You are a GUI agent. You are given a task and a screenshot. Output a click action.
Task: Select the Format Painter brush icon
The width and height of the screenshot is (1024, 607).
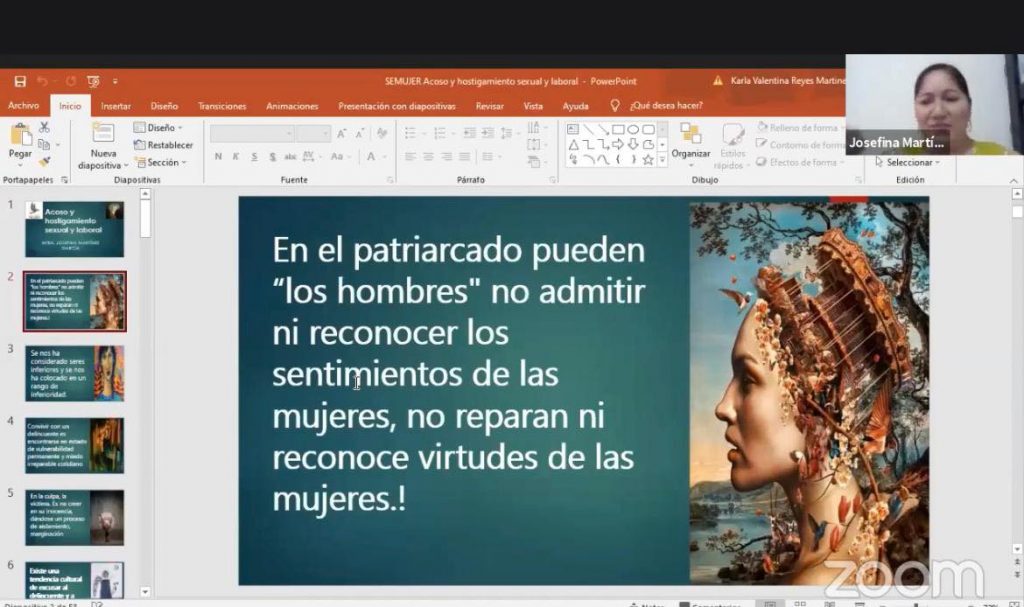click(44, 161)
